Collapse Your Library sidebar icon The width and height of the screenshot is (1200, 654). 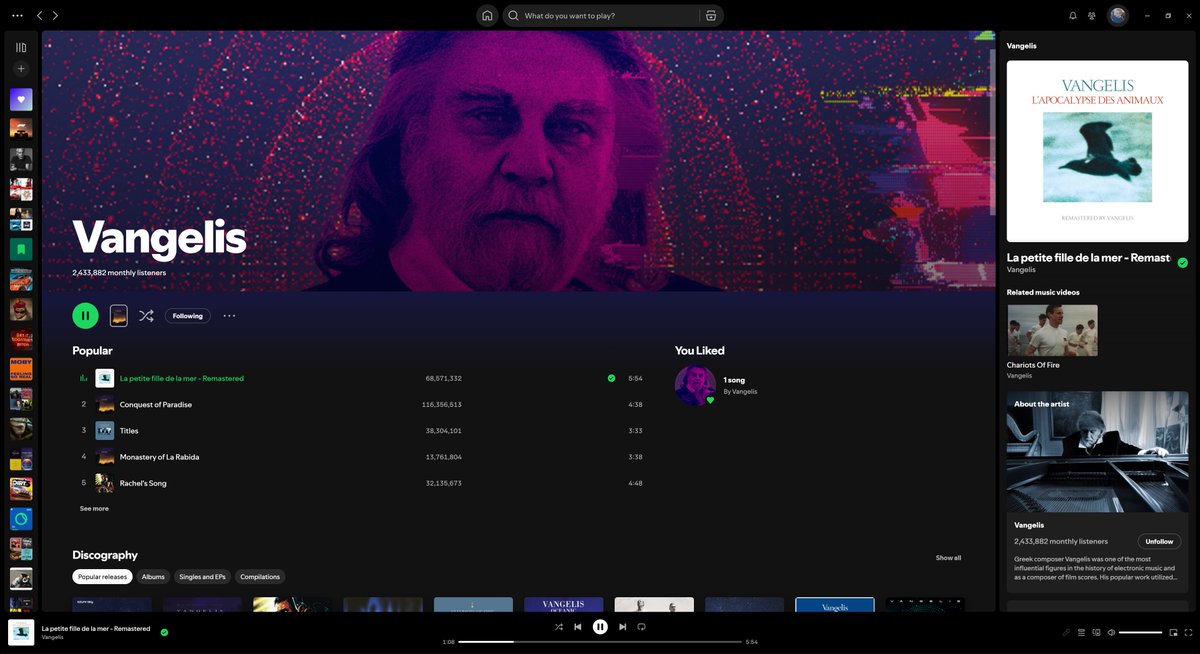click(21, 47)
